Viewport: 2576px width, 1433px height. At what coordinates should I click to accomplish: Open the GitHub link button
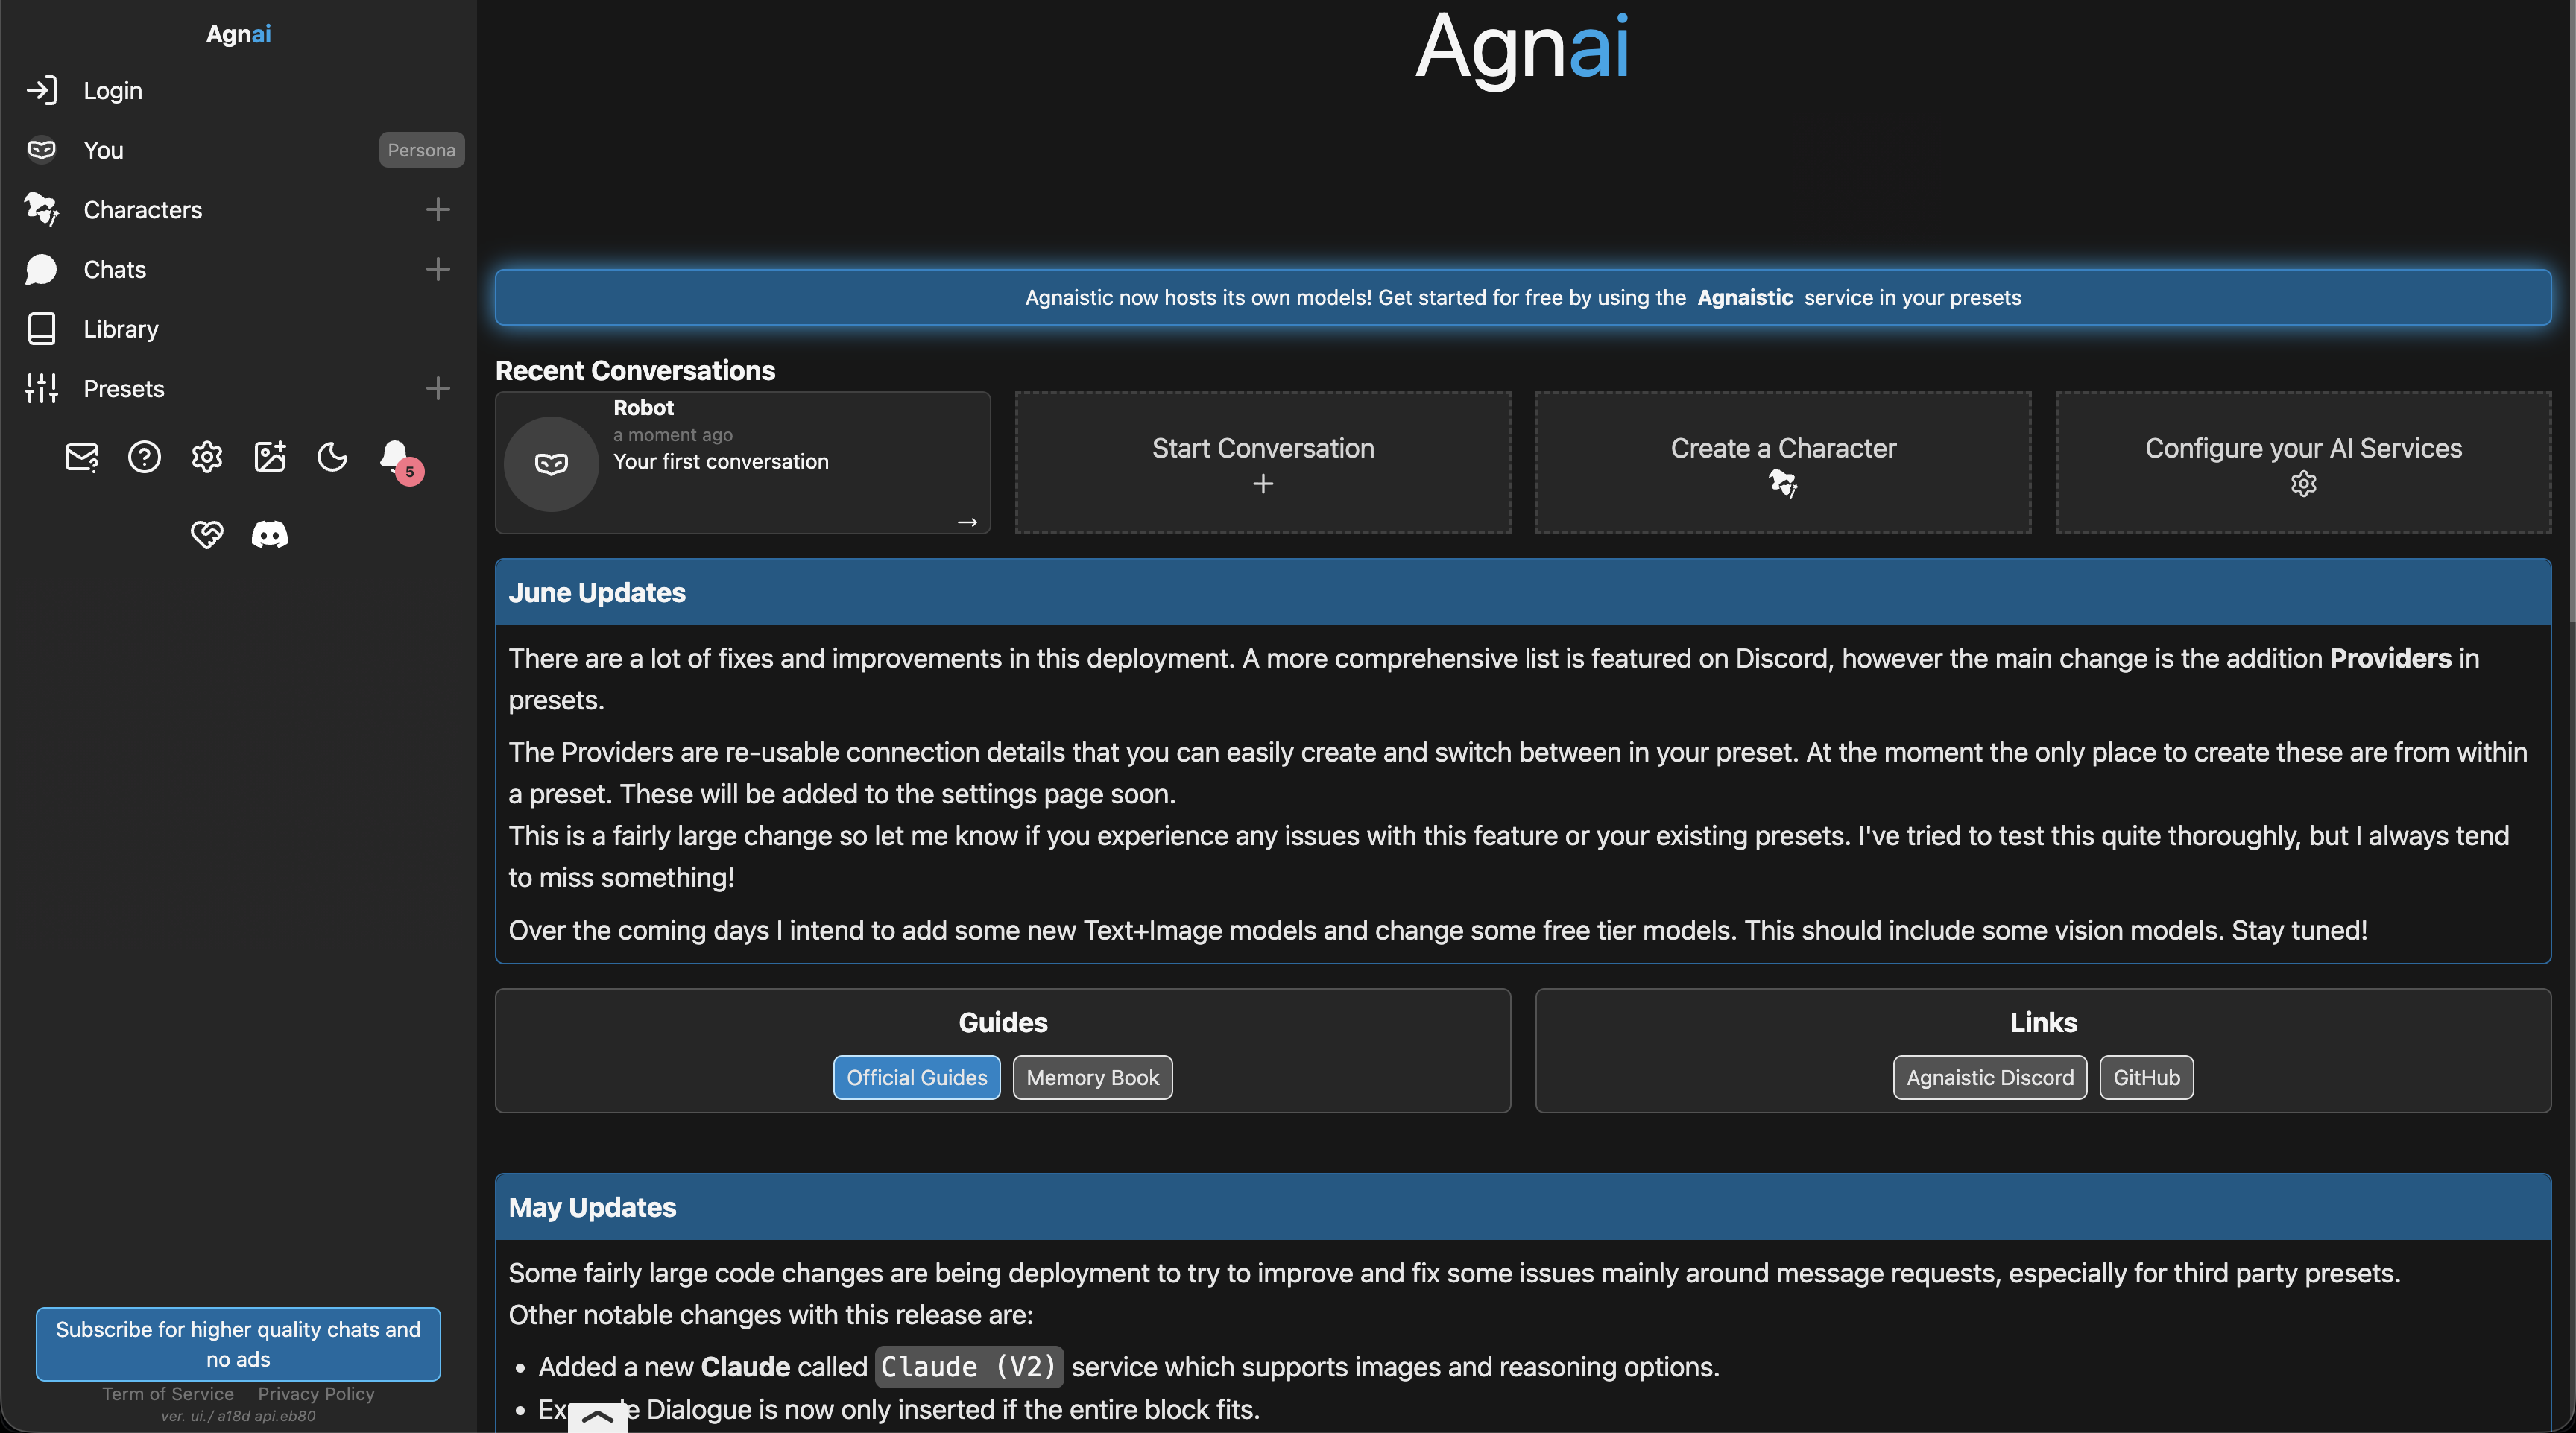click(2146, 1077)
